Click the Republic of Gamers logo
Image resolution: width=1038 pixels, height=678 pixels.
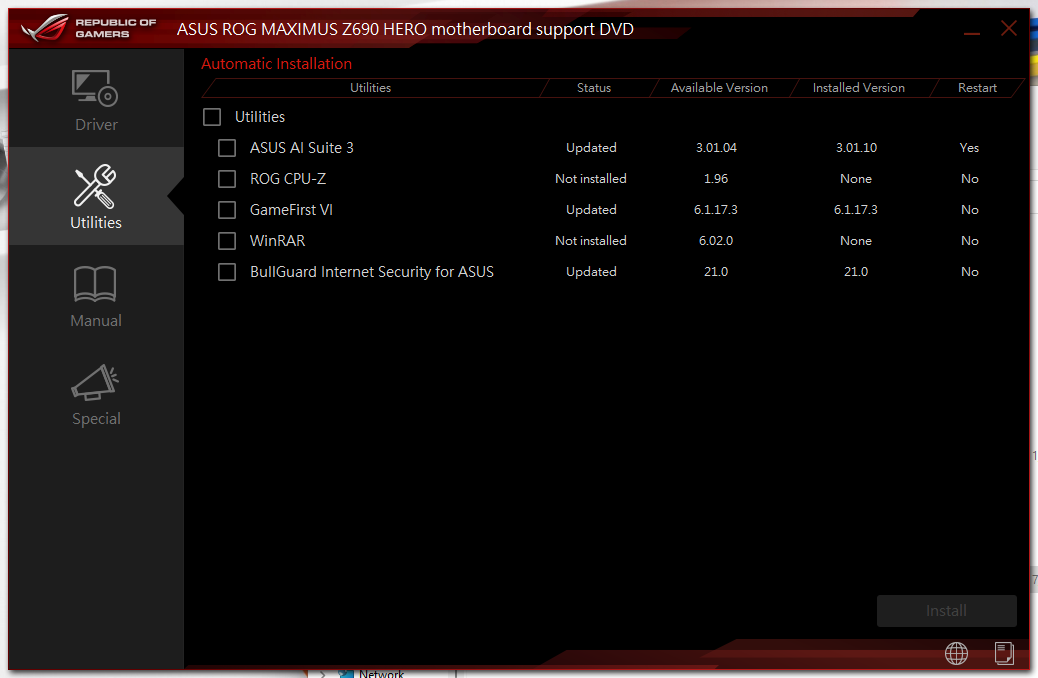click(88, 28)
